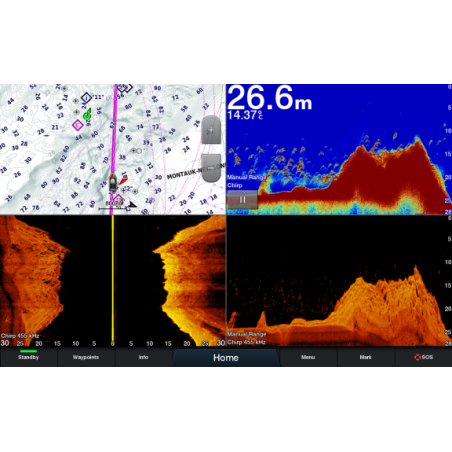Viewport: 452px width, 452px height.
Task: Tap the yellow SideVü center line
Action: pyautogui.click(x=113, y=281)
